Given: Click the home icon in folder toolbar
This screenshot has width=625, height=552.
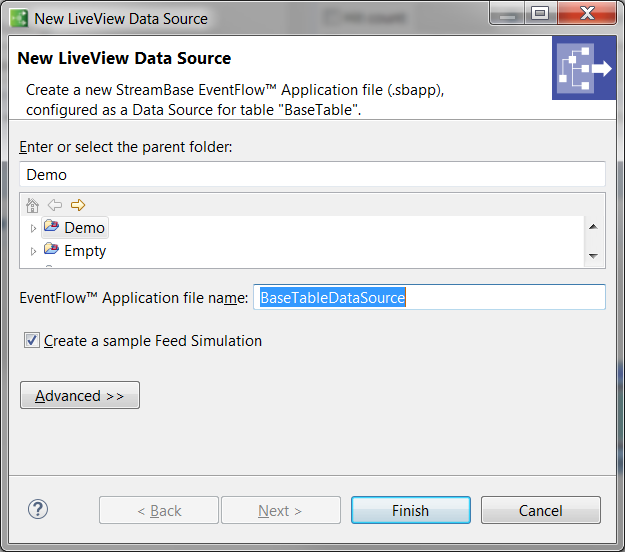Looking at the screenshot, I should 32,205.
